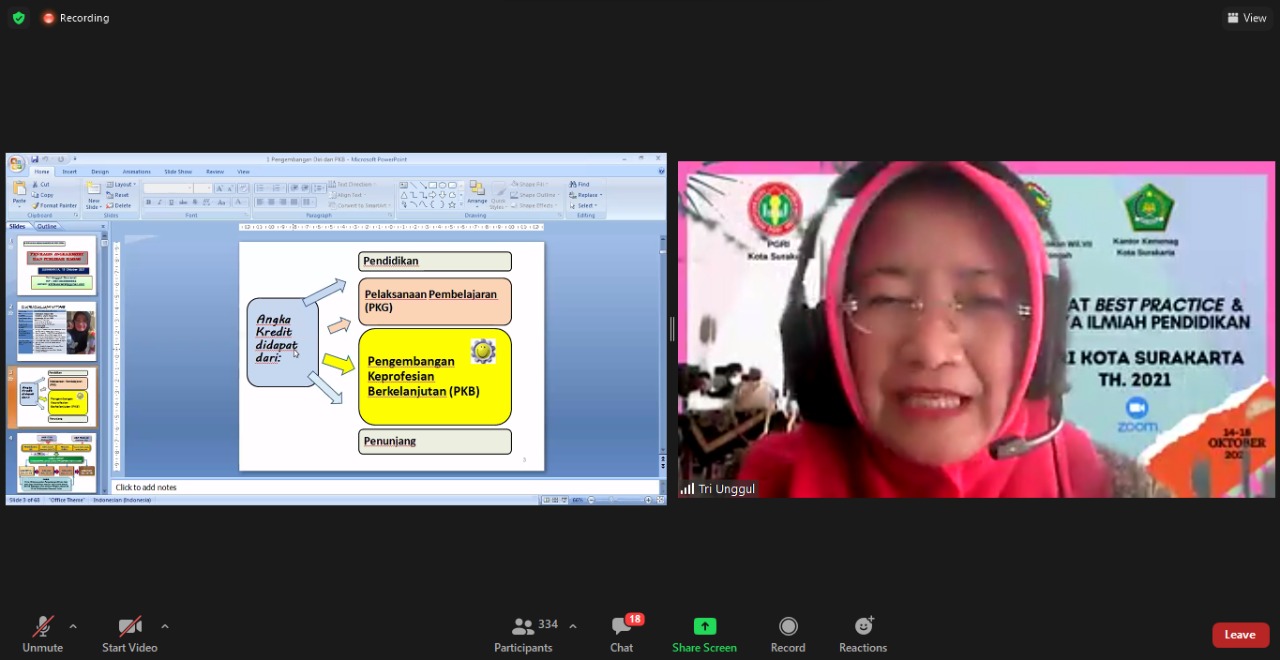Screen dimensions: 1280x660
Task: Leave the meeting
Action: [x=1240, y=635]
